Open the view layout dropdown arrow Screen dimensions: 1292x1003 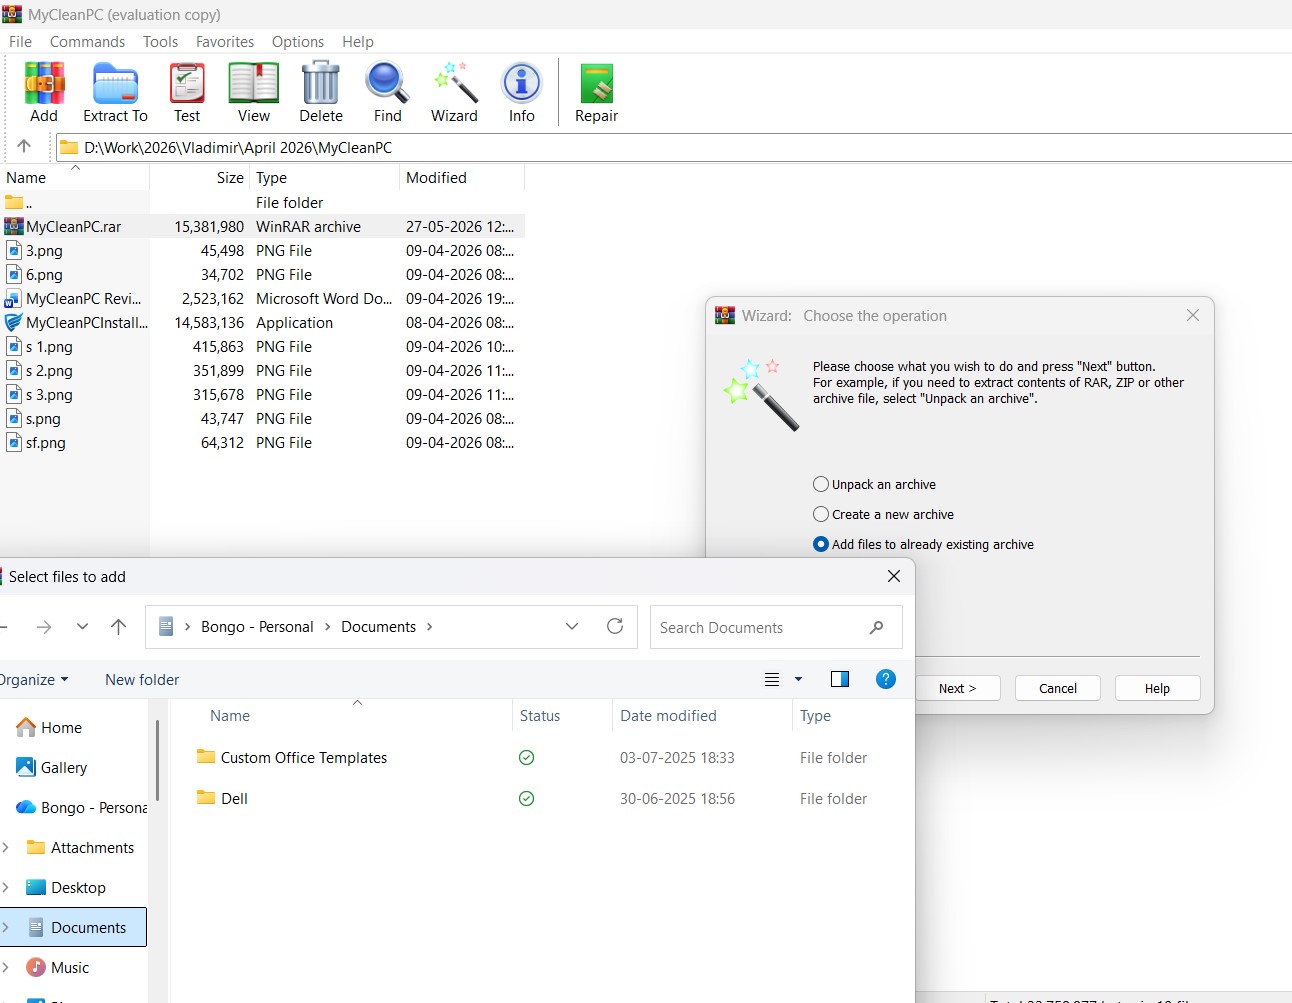click(x=798, y=679)
